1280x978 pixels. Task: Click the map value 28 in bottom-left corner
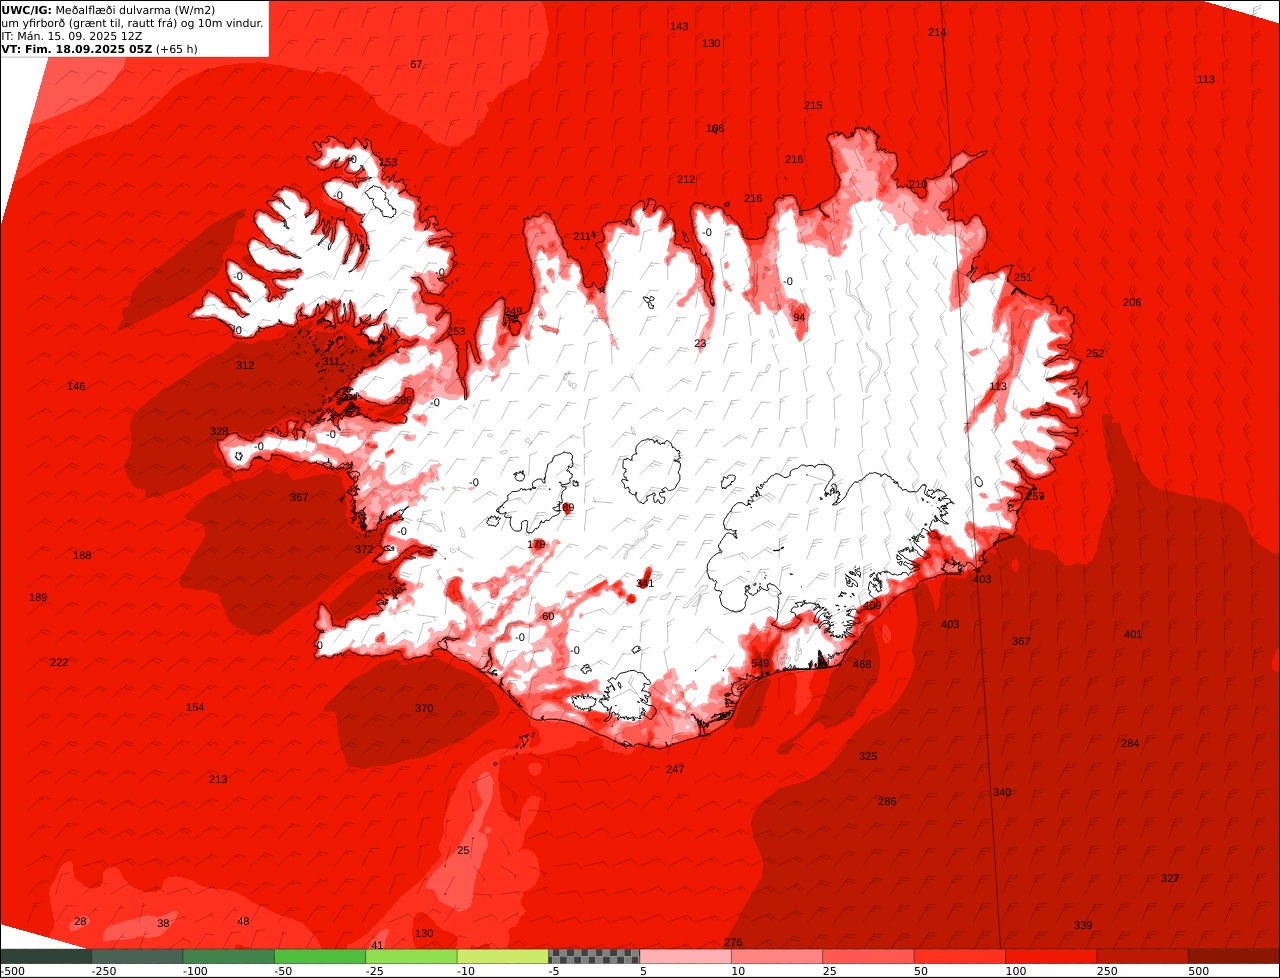coord(80,921)
